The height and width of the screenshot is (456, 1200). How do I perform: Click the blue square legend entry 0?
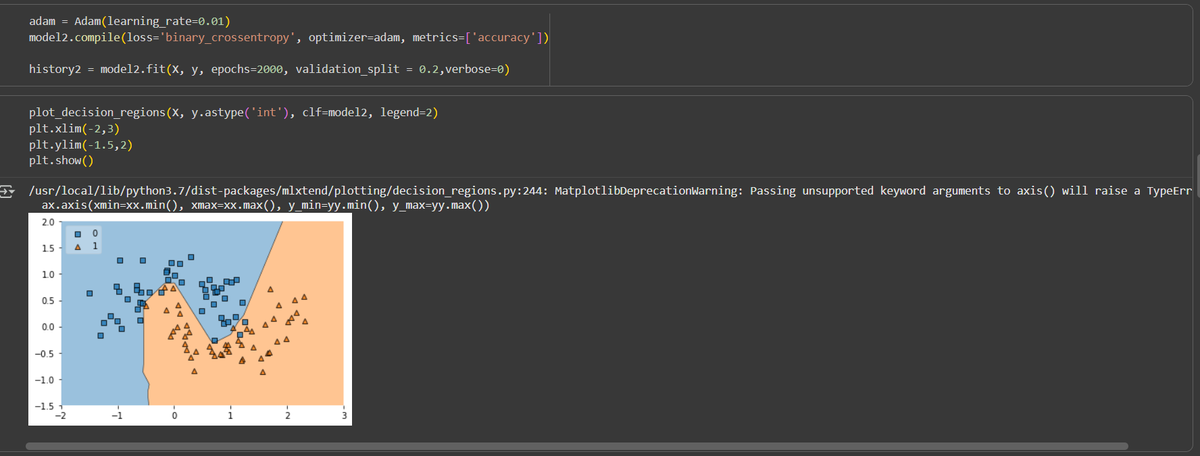[x=86, y=233]
